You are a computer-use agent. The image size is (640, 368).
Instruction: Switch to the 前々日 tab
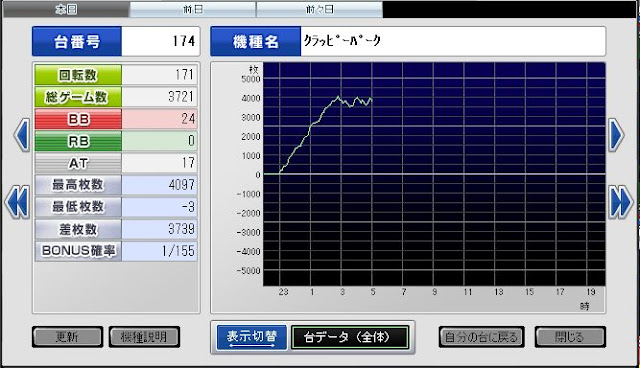[x=319, y=9]
